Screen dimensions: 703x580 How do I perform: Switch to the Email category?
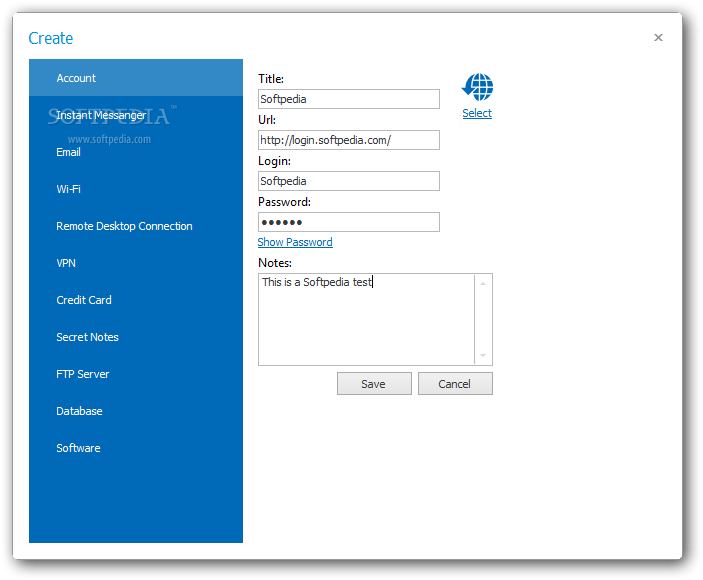[x=136, y=152]
